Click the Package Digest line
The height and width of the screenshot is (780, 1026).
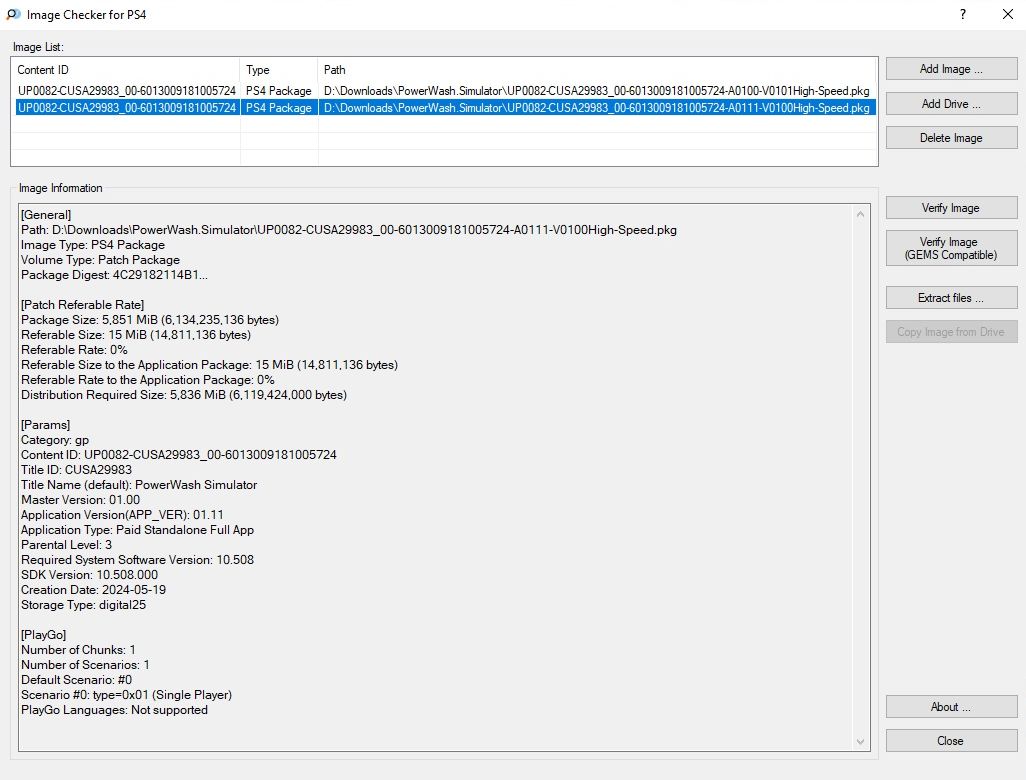[115, 275]
